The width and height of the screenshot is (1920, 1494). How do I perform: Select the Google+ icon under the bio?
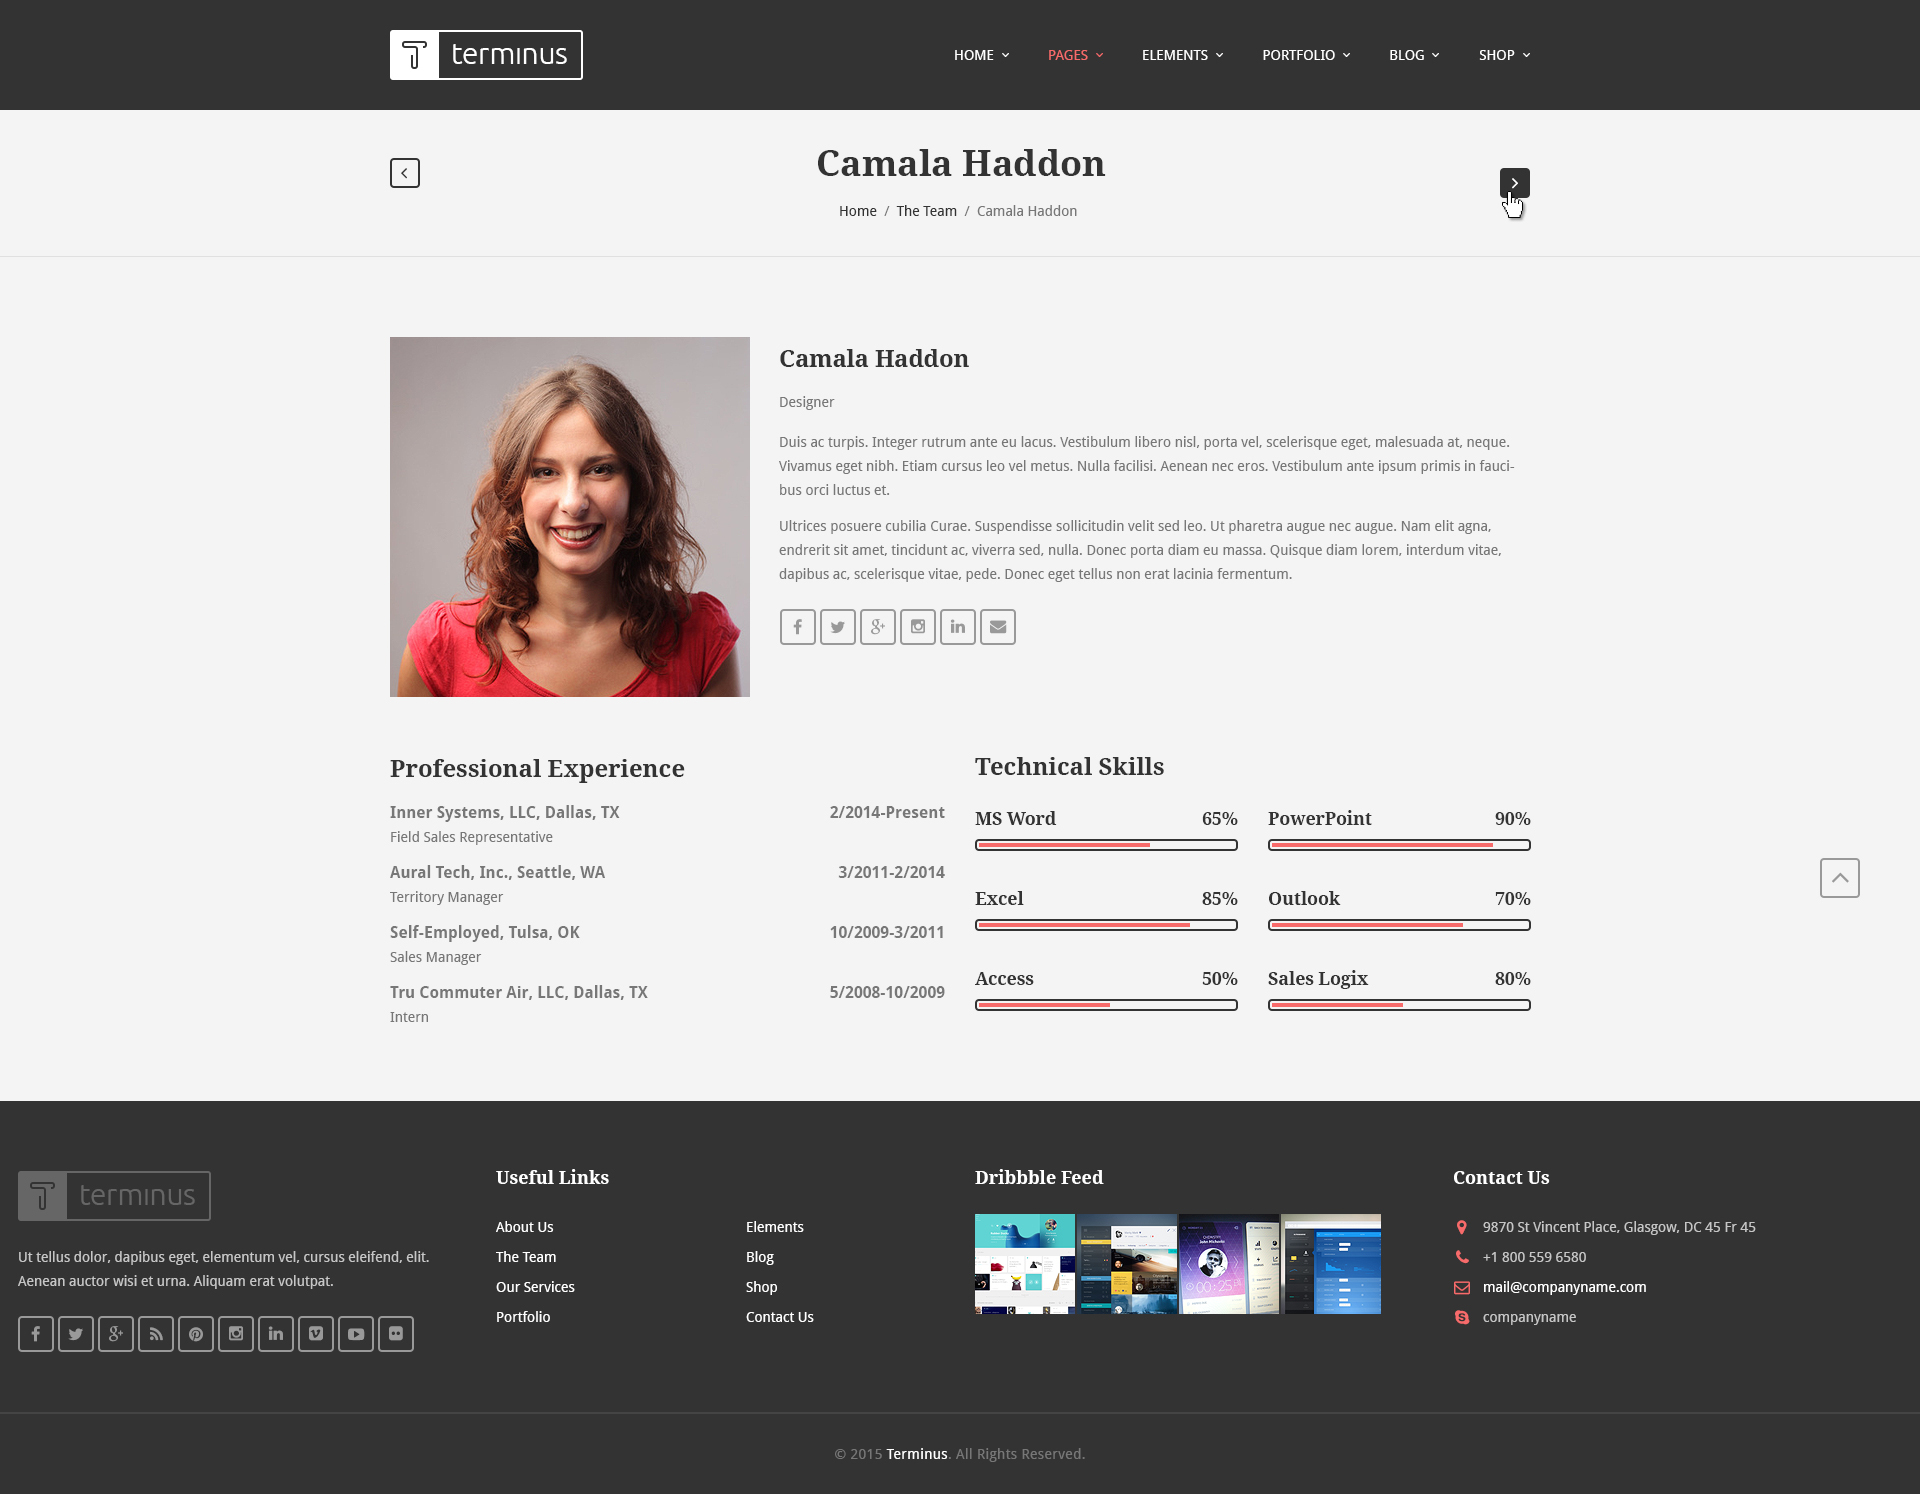pos(877,627)
